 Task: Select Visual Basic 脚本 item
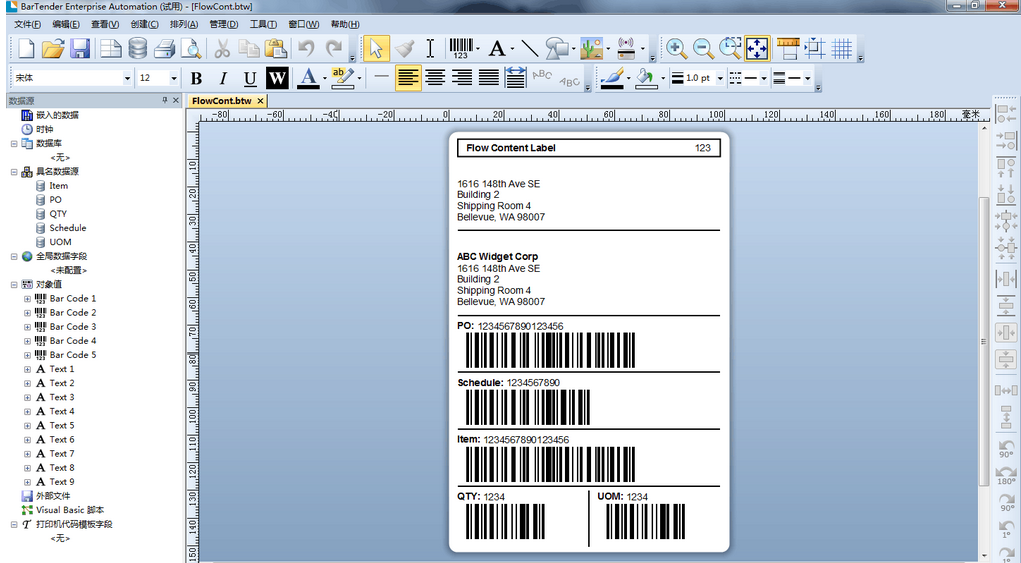(70, 510)
